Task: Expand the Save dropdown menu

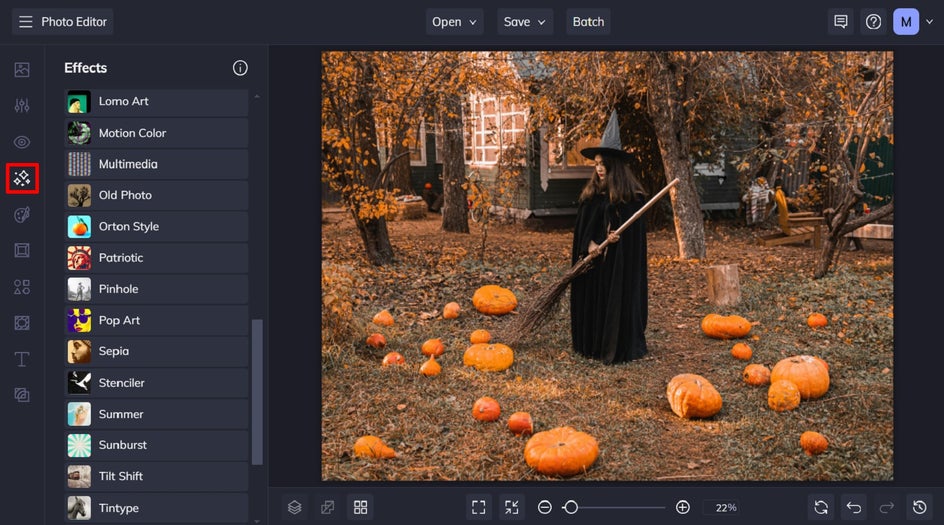Action: click(525, 22)
